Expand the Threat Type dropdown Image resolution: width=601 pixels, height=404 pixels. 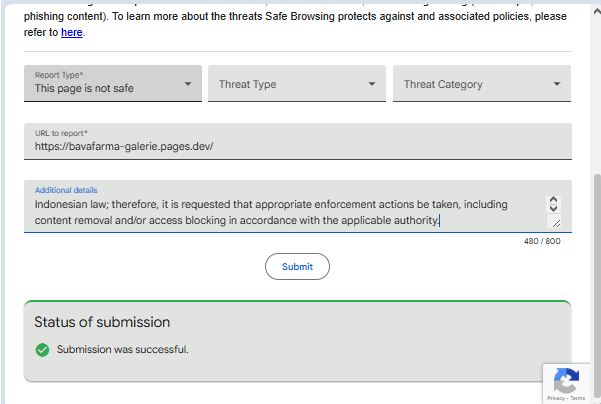(x=372, y=84)
